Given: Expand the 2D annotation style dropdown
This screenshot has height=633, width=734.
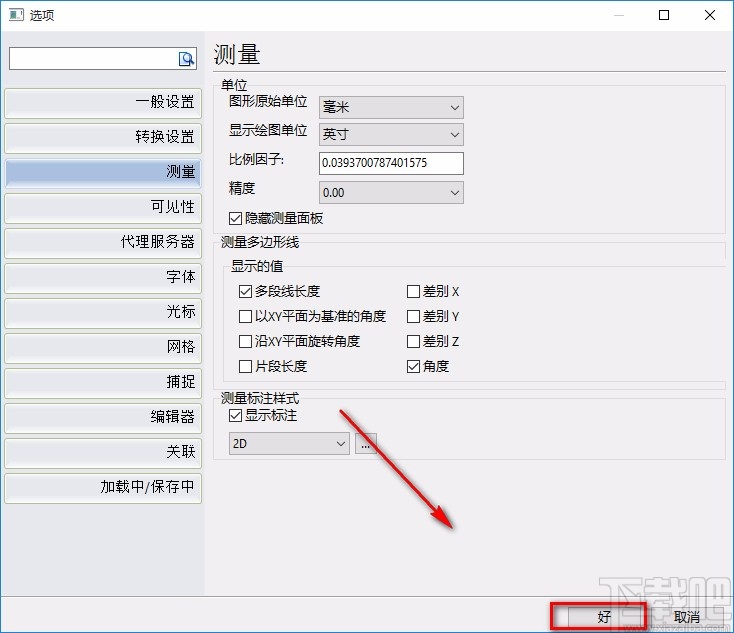Looking at the screenshot, I should click(x=289, y=443).
